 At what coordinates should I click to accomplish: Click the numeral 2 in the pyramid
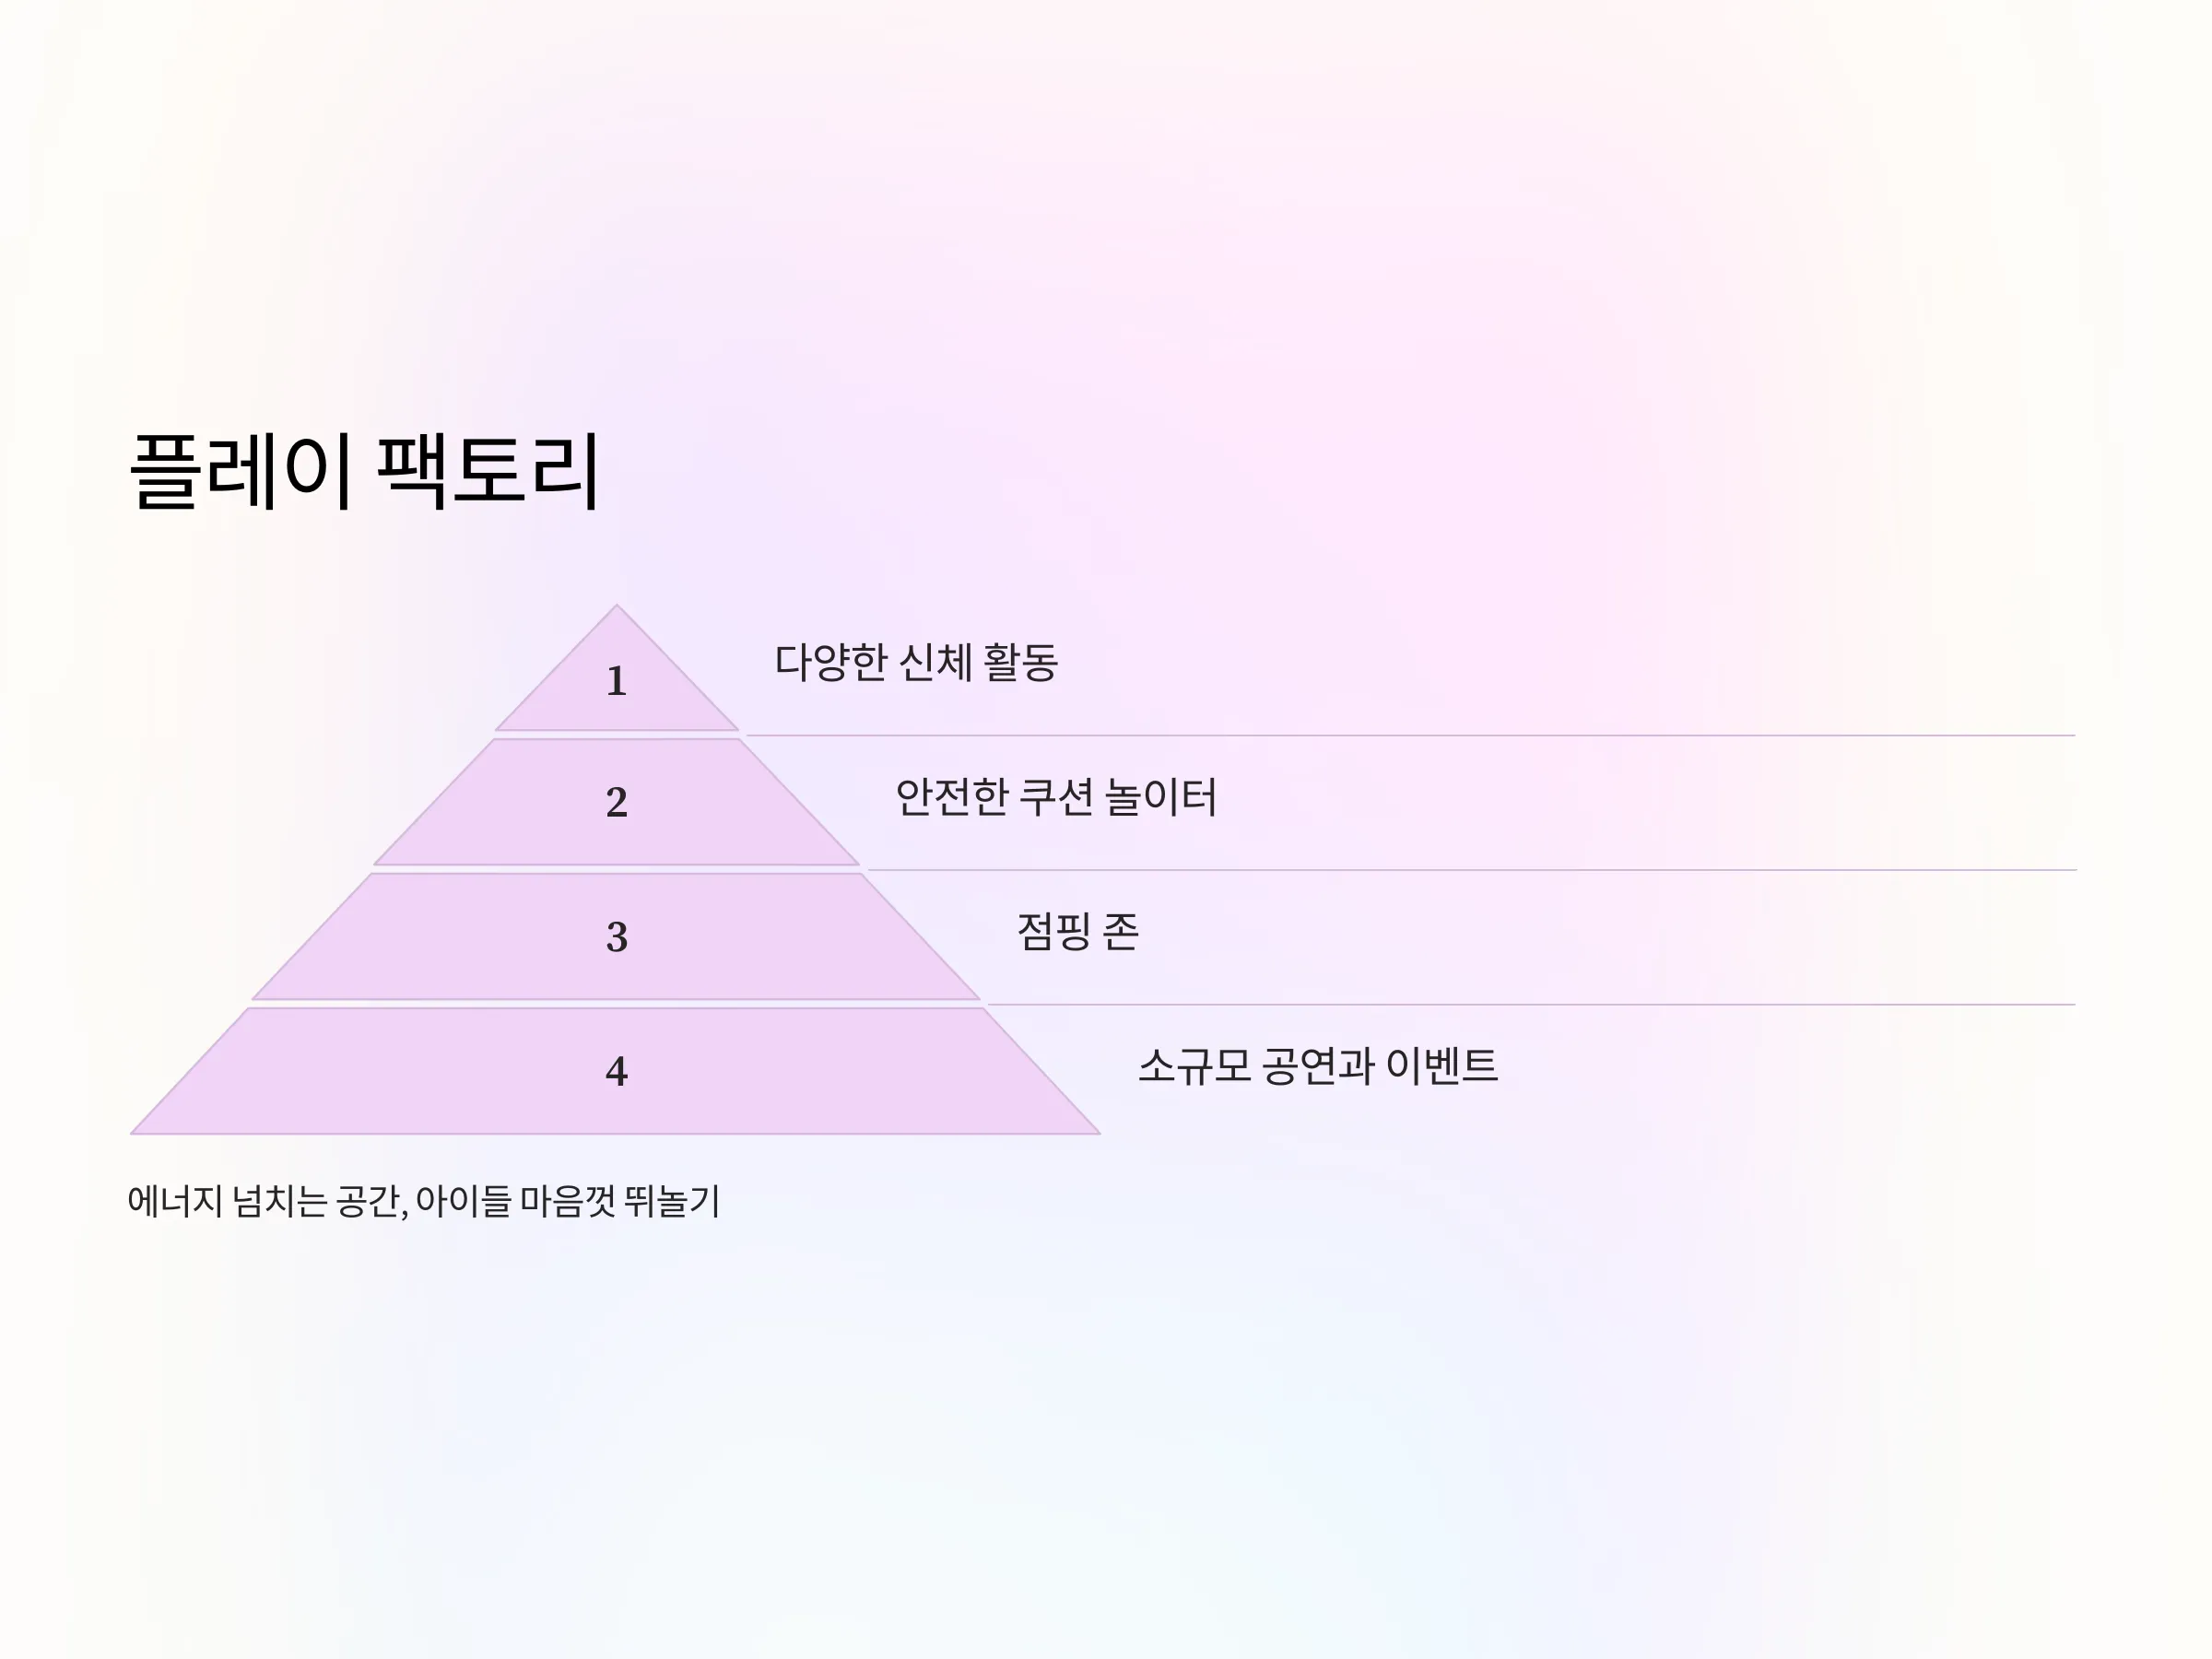coord(617,802)
